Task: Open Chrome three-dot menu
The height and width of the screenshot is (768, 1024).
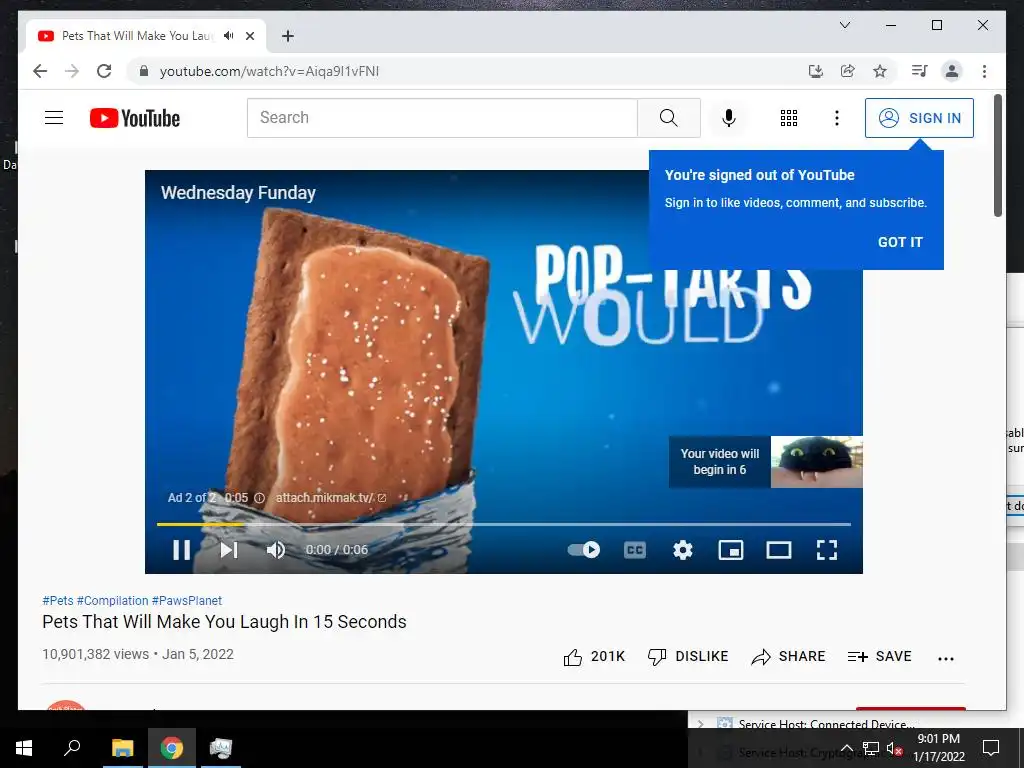Action: (984, 71)
